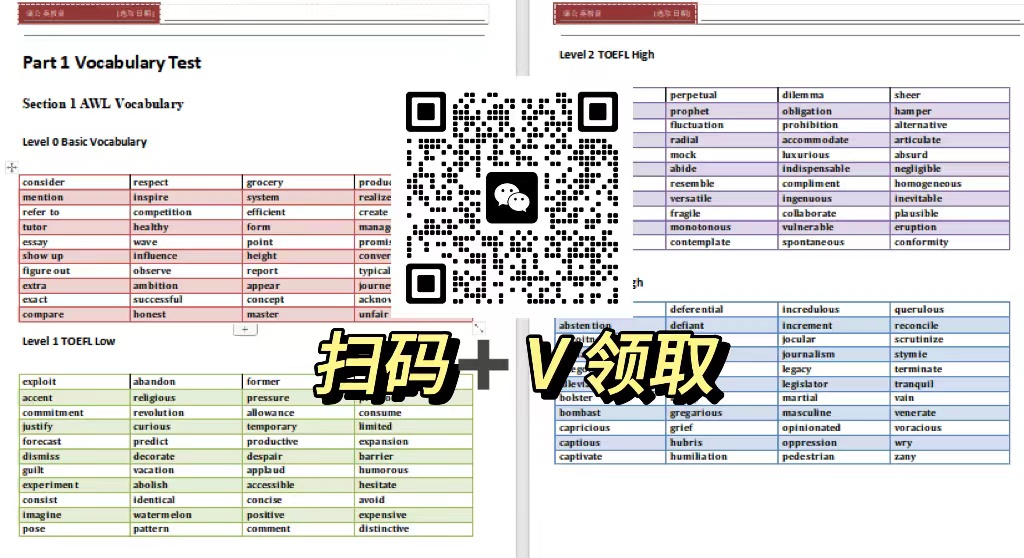
Task: Click the cell containing "deferential"
Action: pyautogui.click(x=722, y=310)
